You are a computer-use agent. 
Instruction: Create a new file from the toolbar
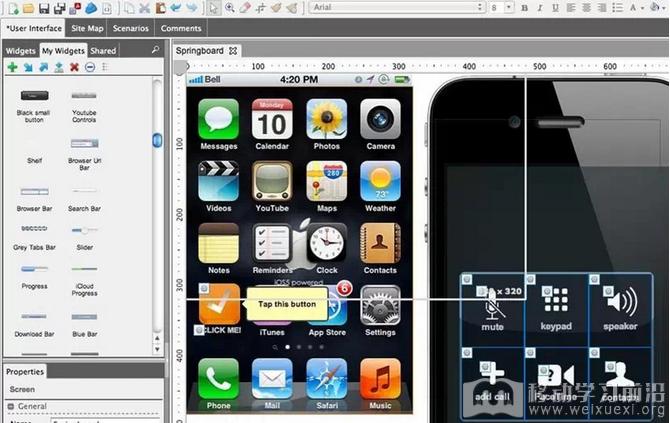point(13,8)
